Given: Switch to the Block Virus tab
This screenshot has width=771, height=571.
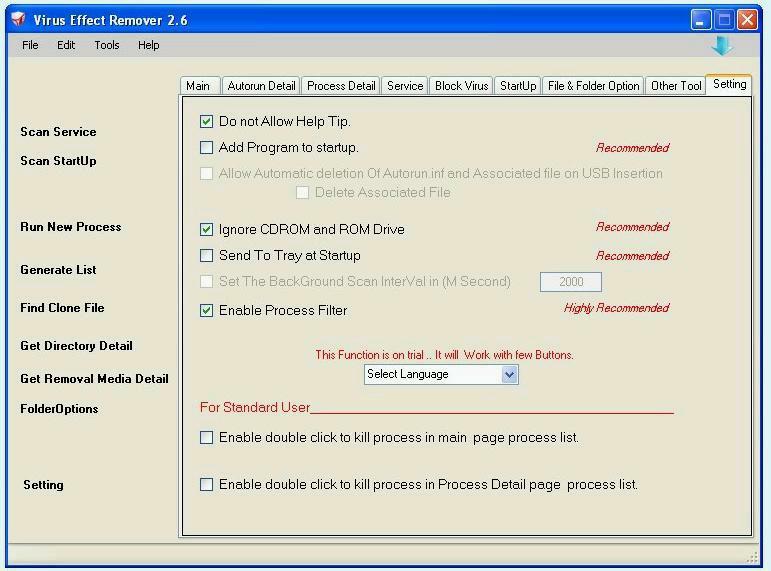Looking at the screenshot, I should pos(461,86).
